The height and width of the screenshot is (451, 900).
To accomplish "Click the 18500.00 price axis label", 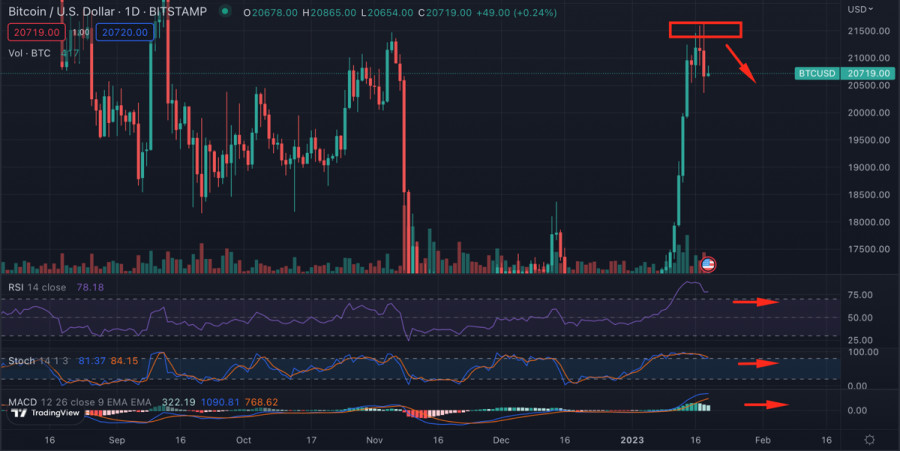I will 868,195.
